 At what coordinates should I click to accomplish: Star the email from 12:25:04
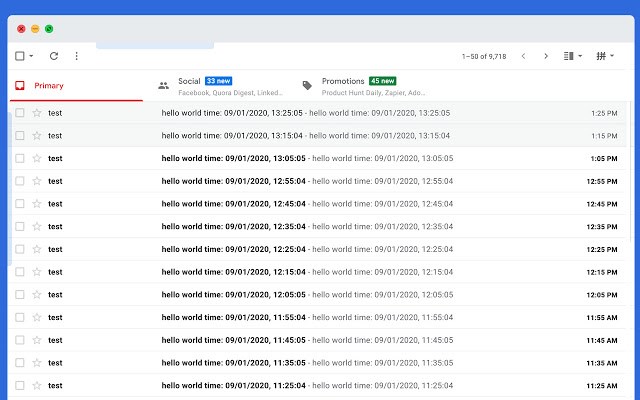(x=37, y=249)
